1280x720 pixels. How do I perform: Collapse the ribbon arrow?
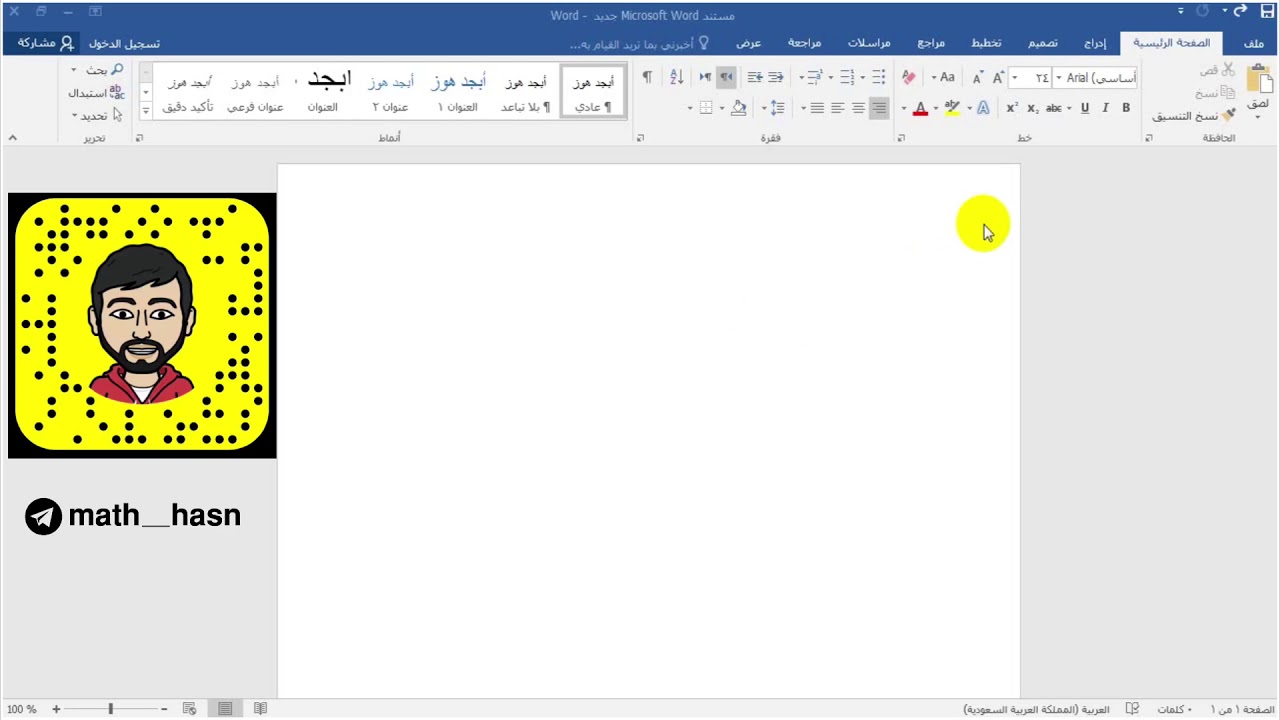click(12, 138)
